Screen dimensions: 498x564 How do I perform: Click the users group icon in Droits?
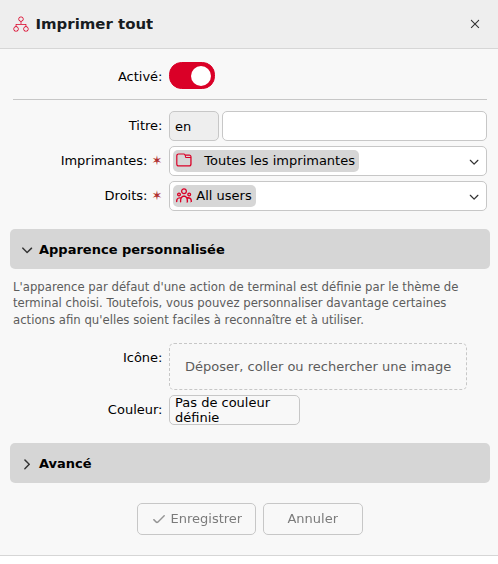tap(184, 196)
